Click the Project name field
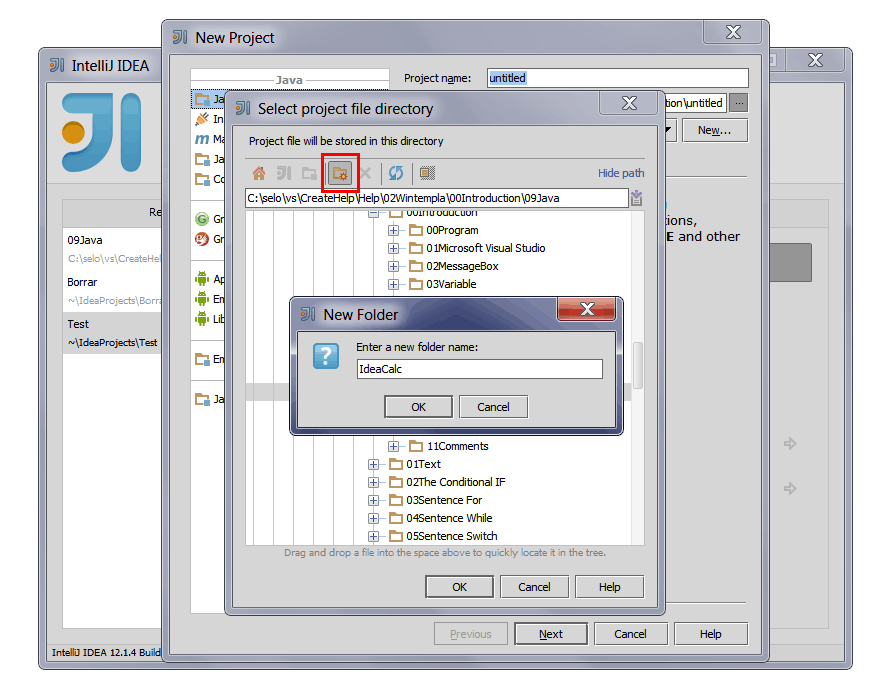Image resolution: width=881 pixels, height=684 pixels. pyautogui.click(x=618, y=78)
